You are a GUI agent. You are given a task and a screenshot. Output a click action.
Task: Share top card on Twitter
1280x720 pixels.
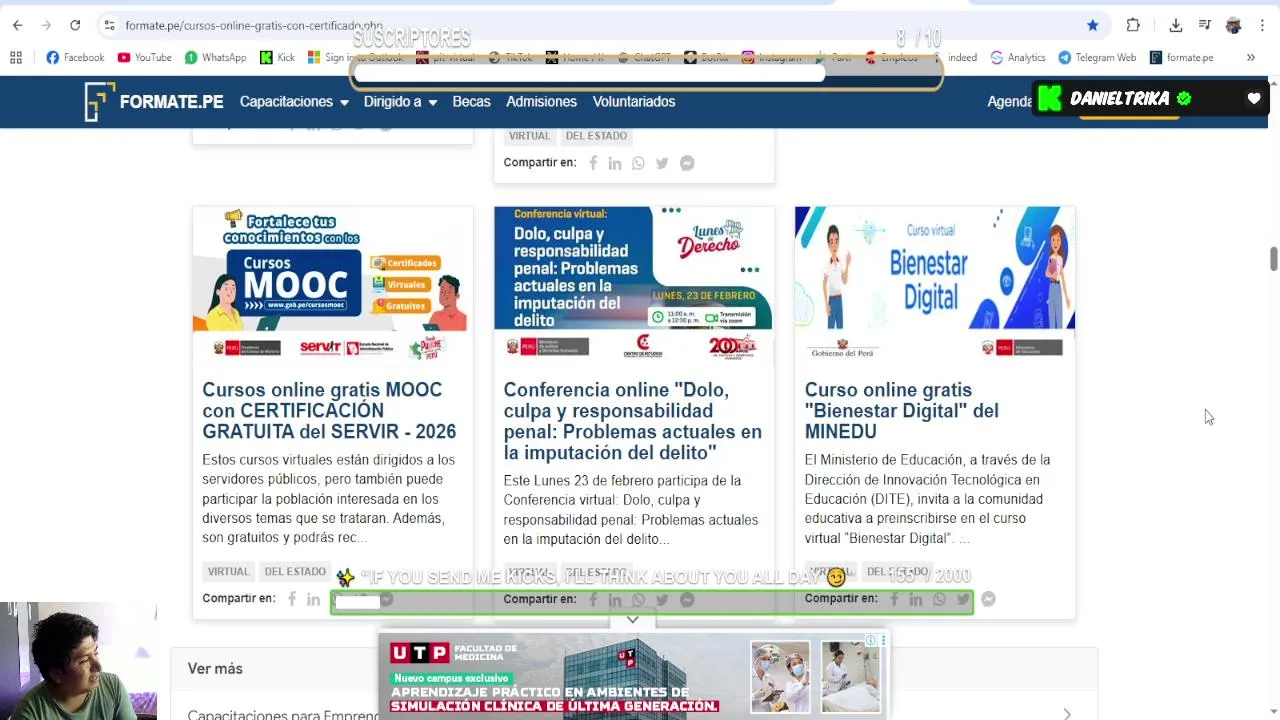tap(662, 163)
